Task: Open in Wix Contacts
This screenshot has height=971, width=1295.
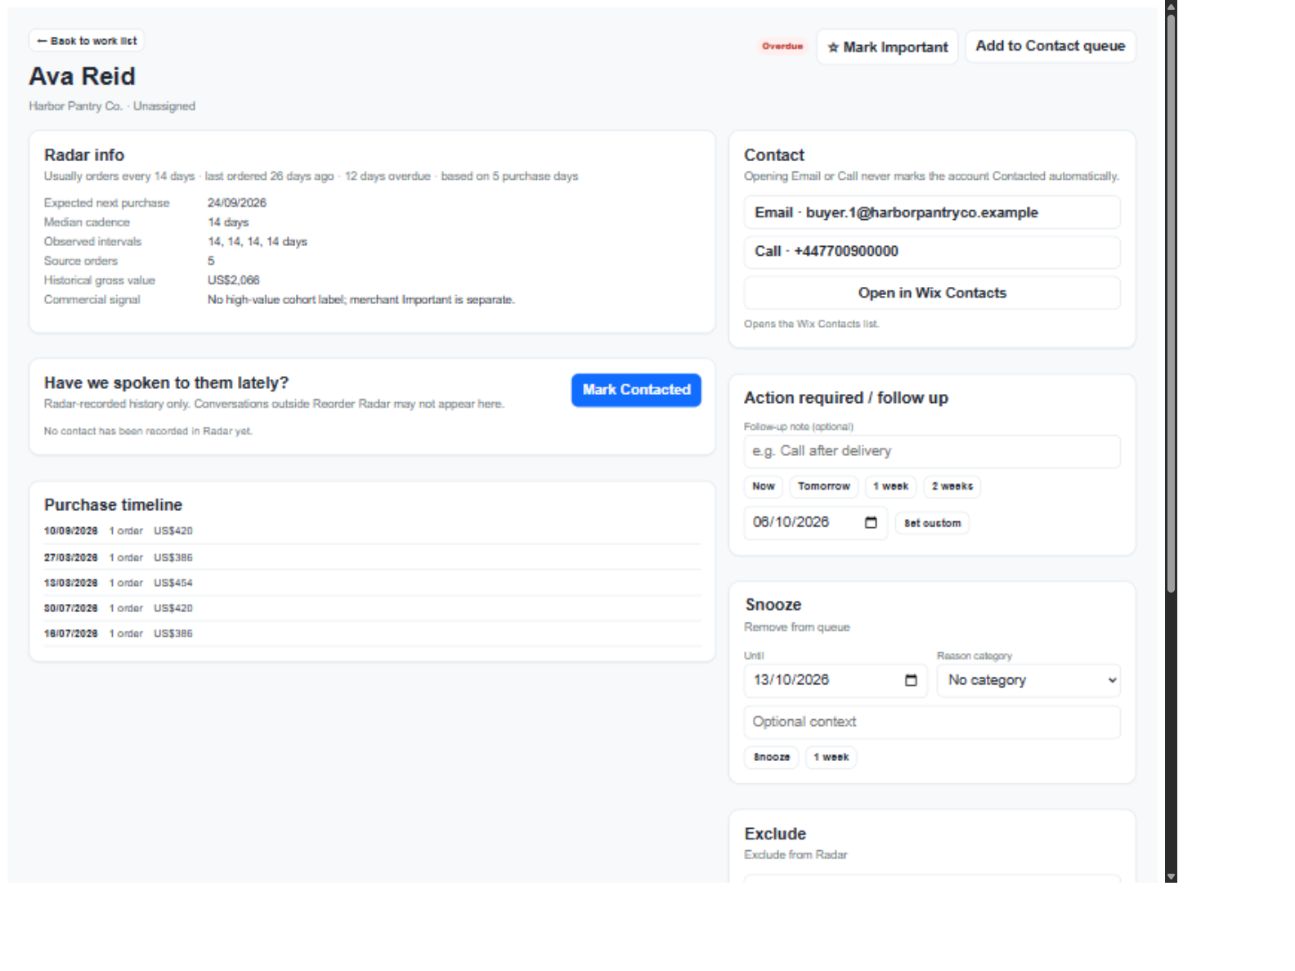Action: (x=931, y=293)
